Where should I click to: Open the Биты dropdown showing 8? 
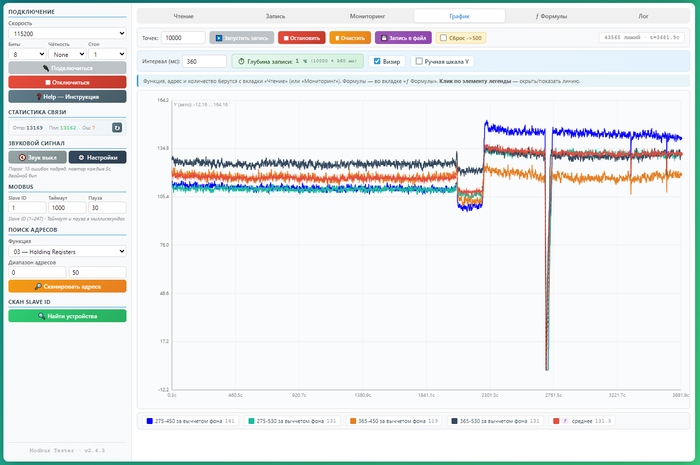click(x=27, y=54)
